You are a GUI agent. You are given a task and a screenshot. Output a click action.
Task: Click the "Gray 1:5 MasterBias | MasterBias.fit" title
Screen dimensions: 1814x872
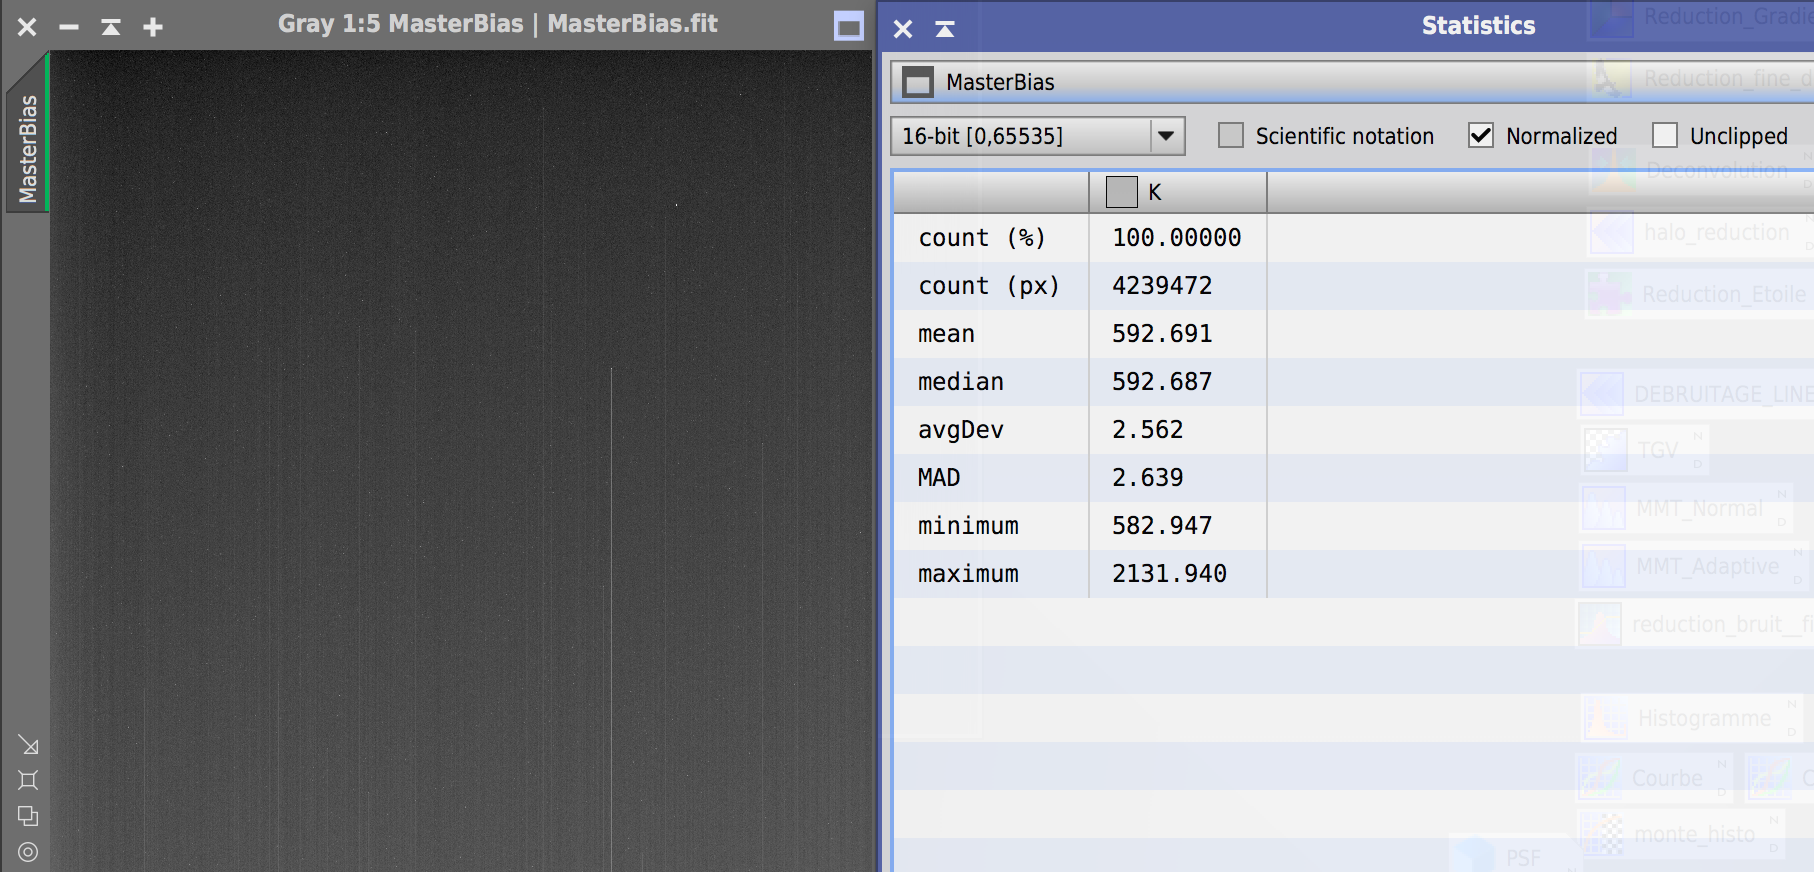coord(498,24)
